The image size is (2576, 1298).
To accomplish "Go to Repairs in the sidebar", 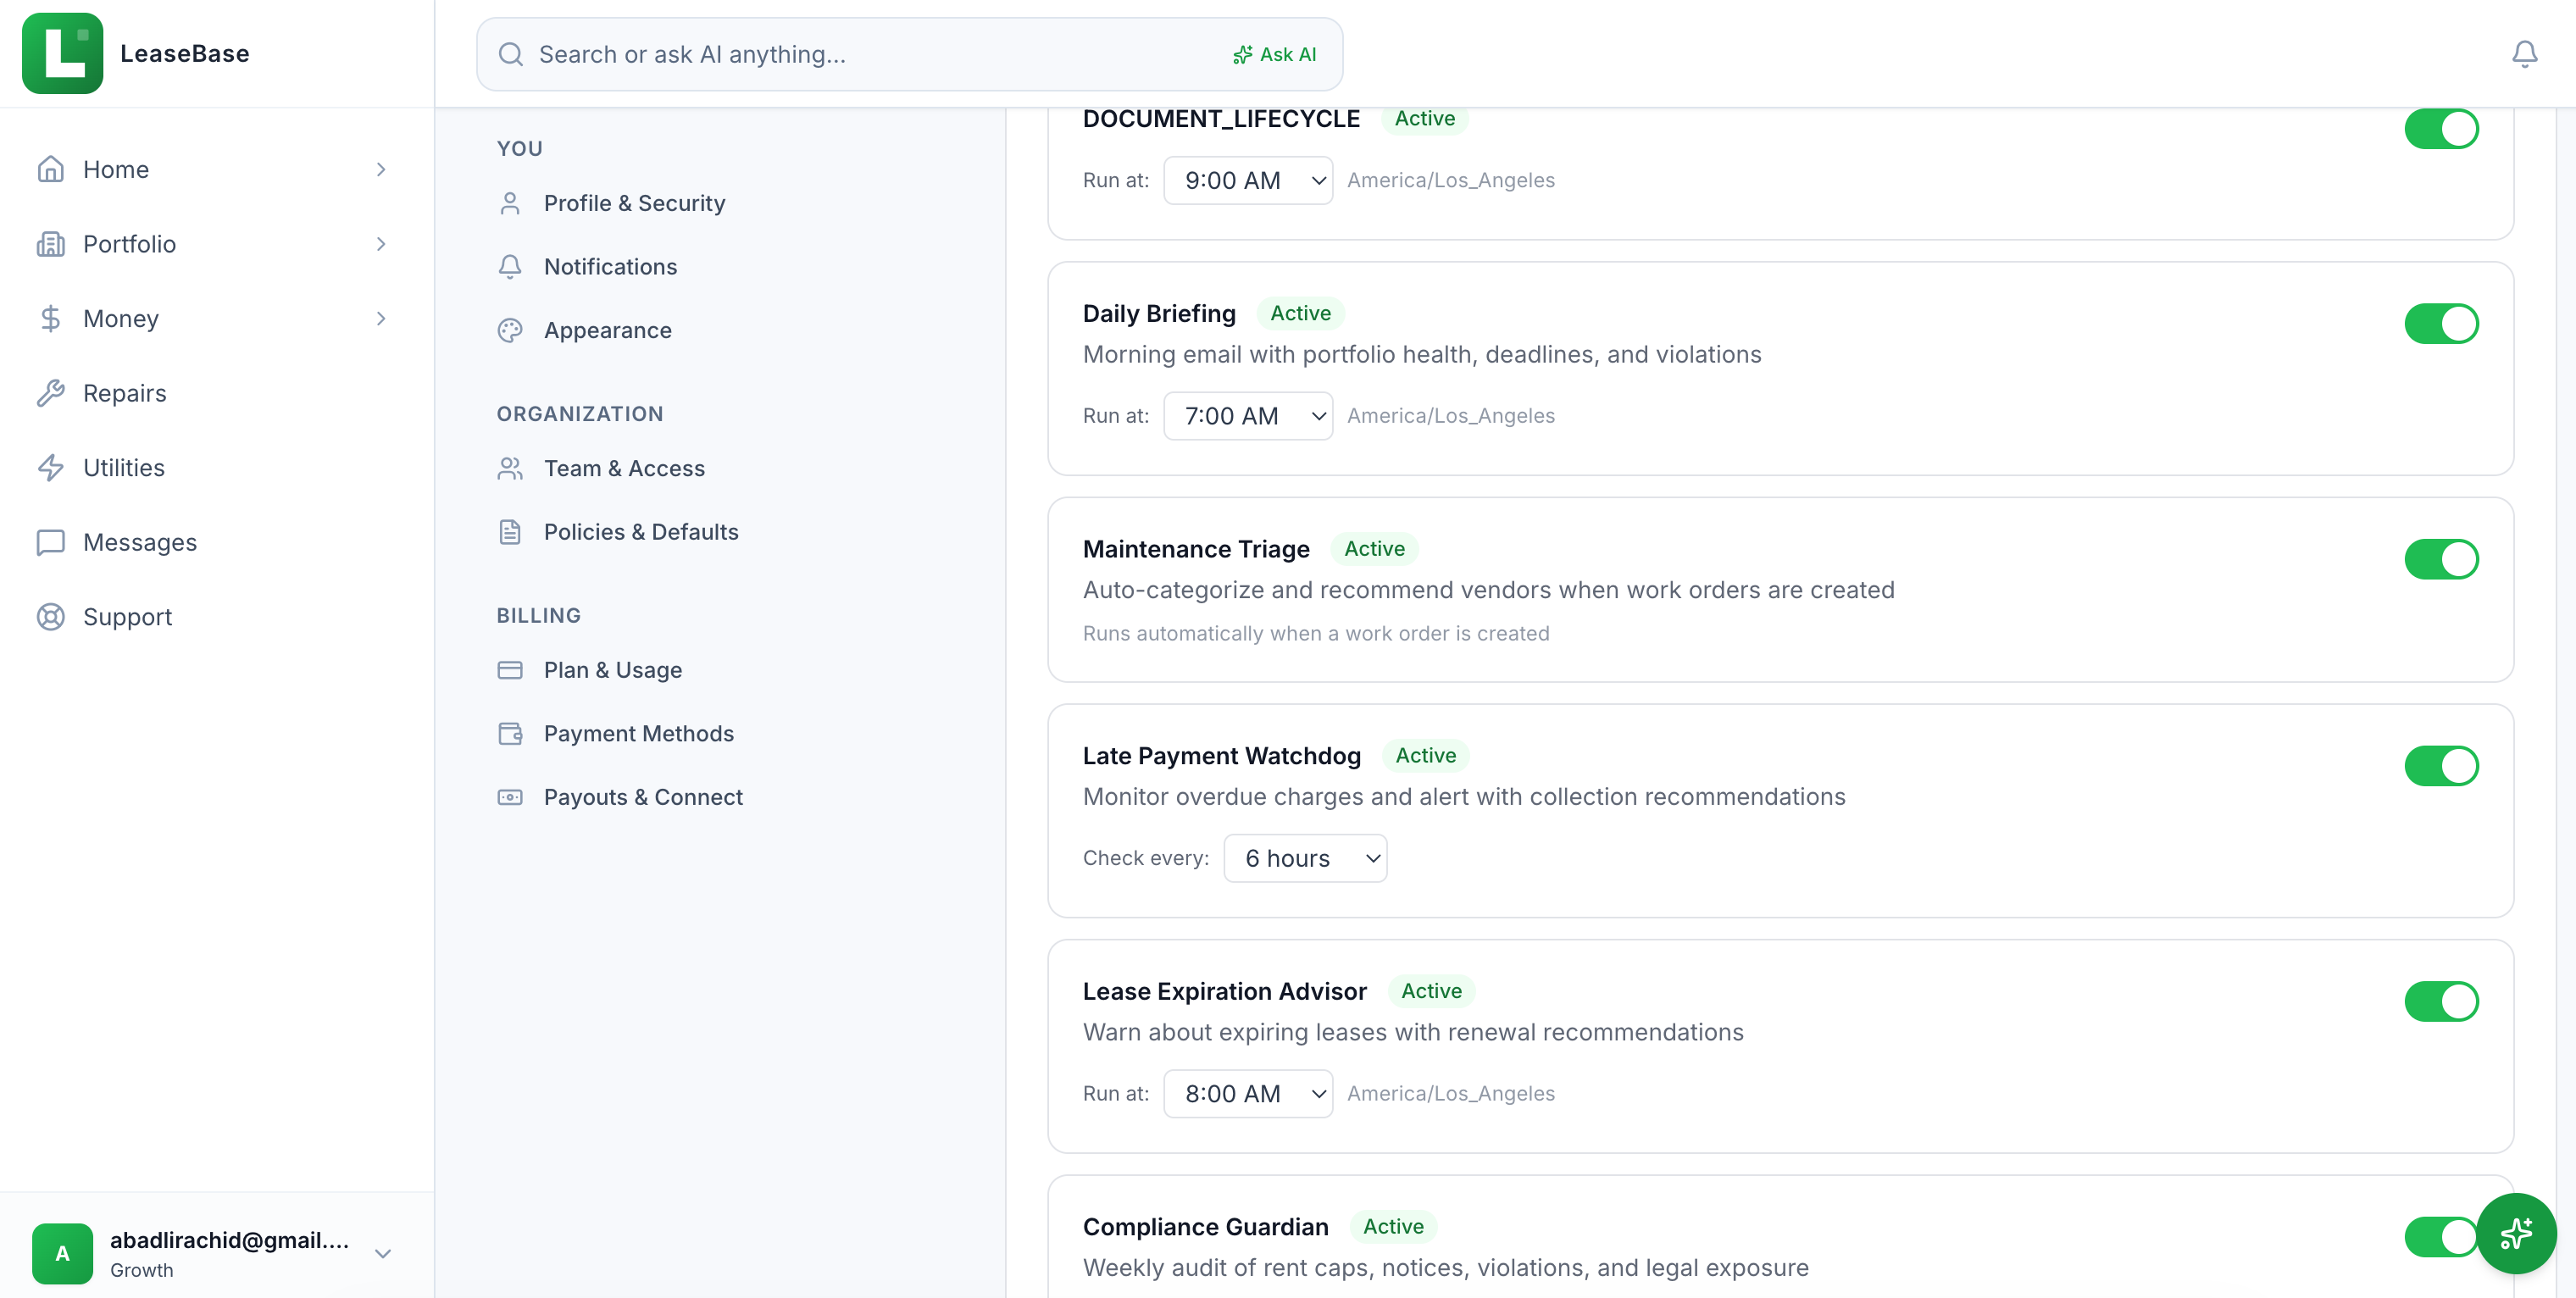I will [x=216, y=393].
